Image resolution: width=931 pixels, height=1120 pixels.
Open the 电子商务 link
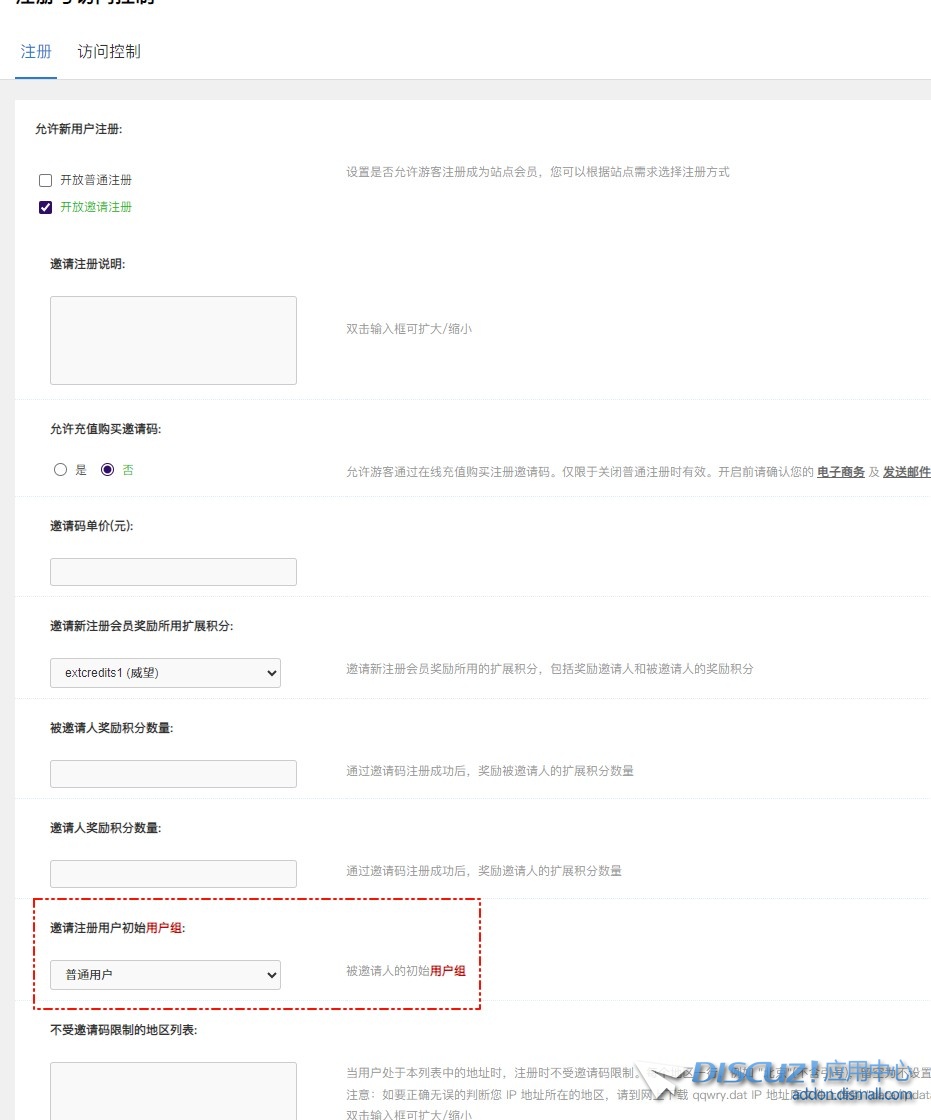point(840,471)
